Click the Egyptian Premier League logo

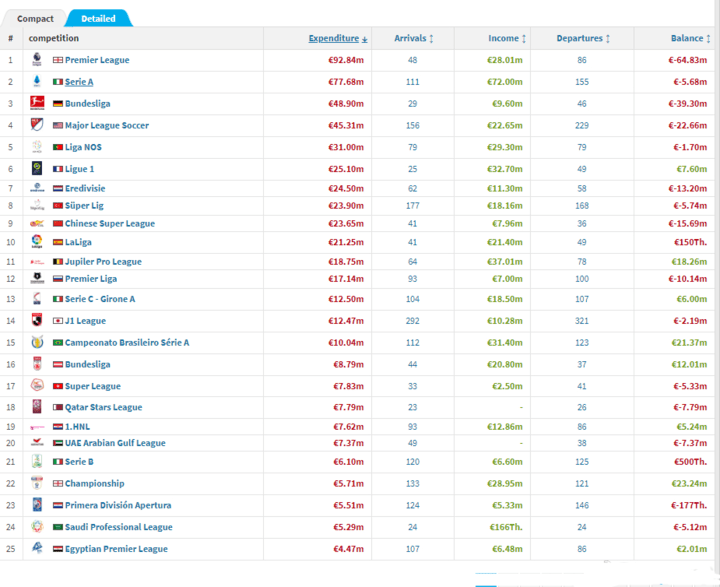point(37,548)
